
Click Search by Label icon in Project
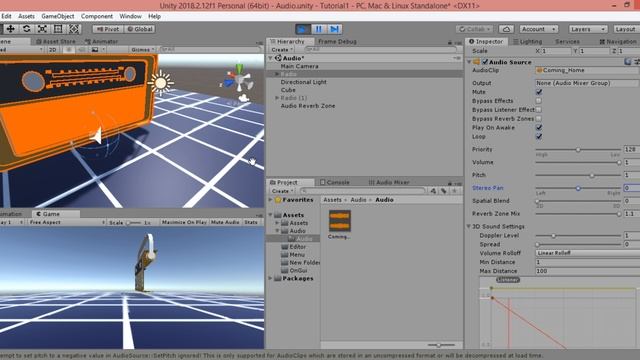(444, 191)
